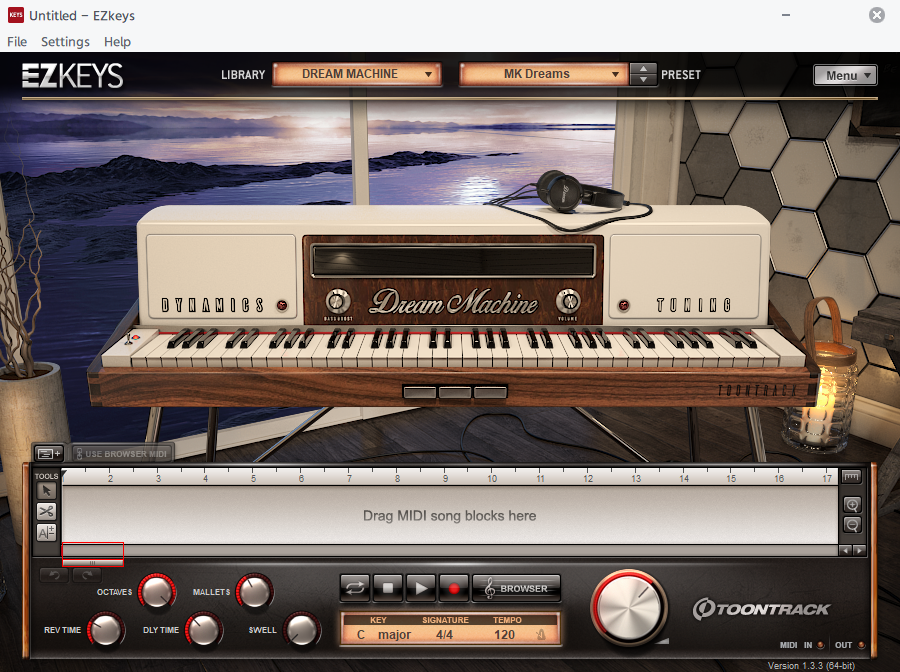The width and height of the screenshot is (900, 672).
Task: Click the add song track icon
Action: pos(49,454)
